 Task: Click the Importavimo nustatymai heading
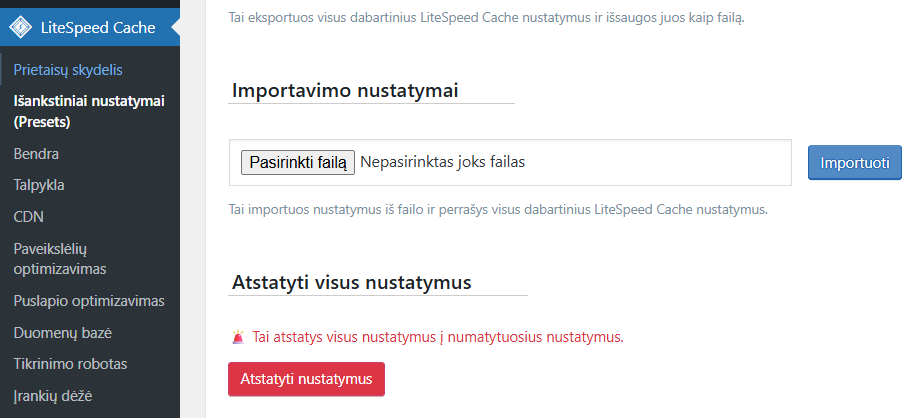[x=345, y=91]
